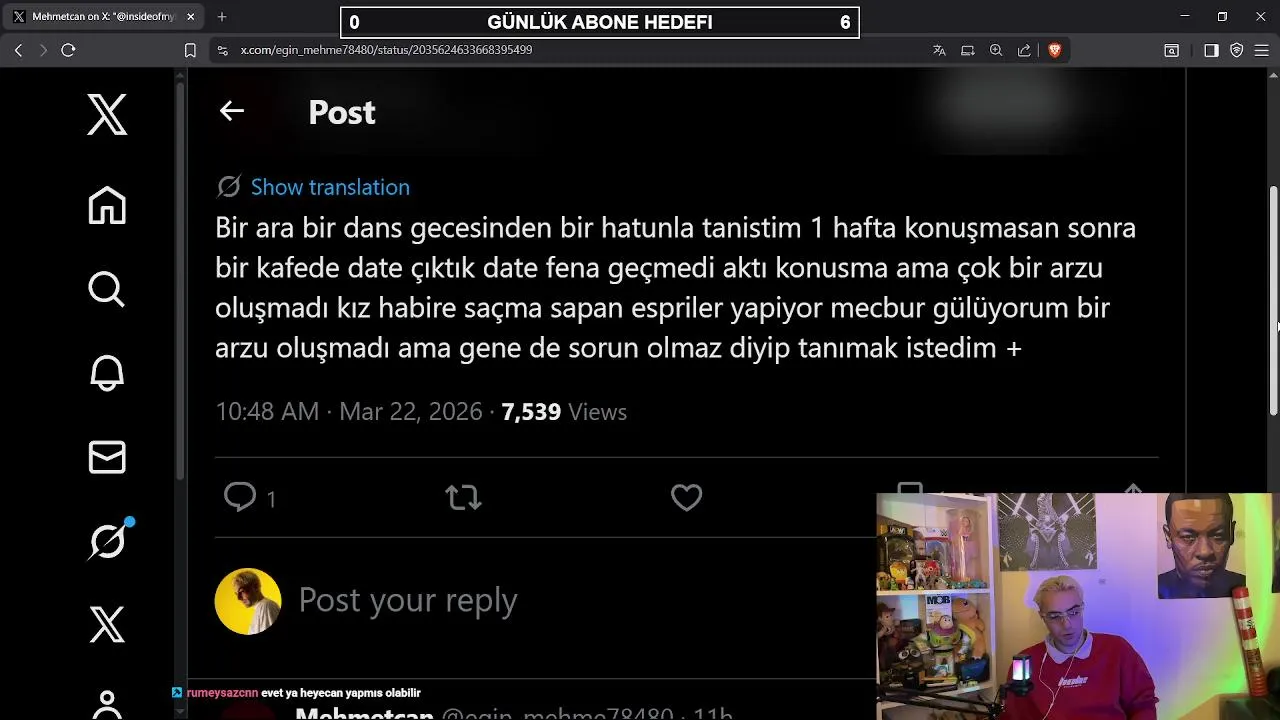Reload the page with refresh button

[x=68, y=50]
